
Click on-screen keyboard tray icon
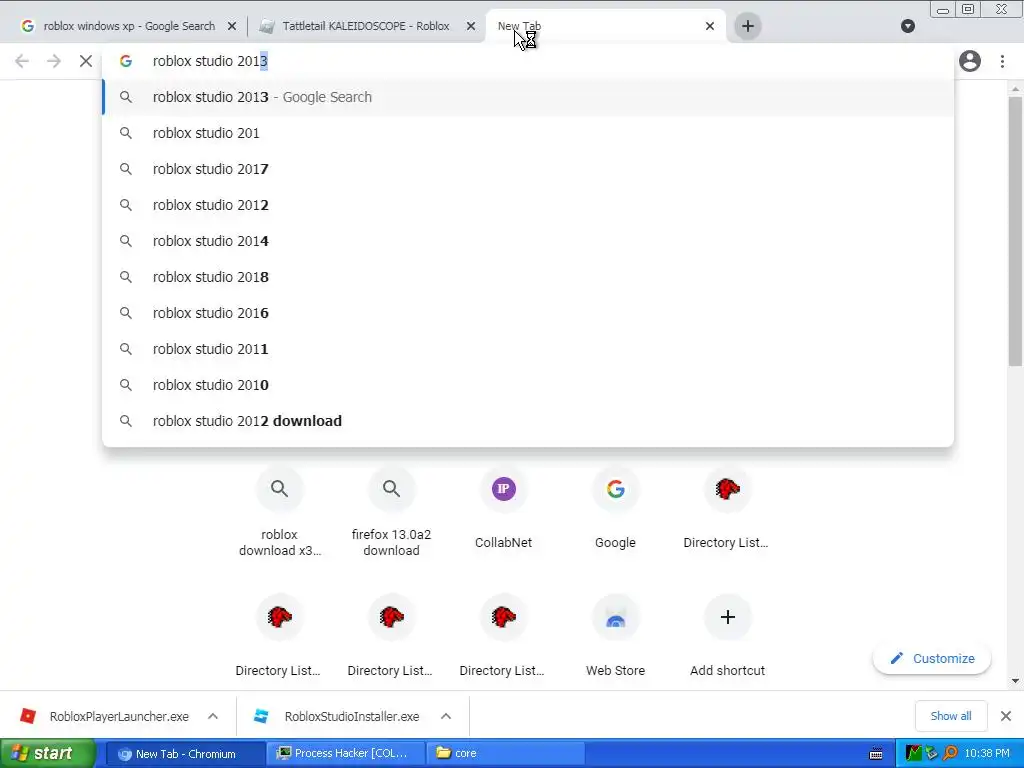click(x=876, y=754)
